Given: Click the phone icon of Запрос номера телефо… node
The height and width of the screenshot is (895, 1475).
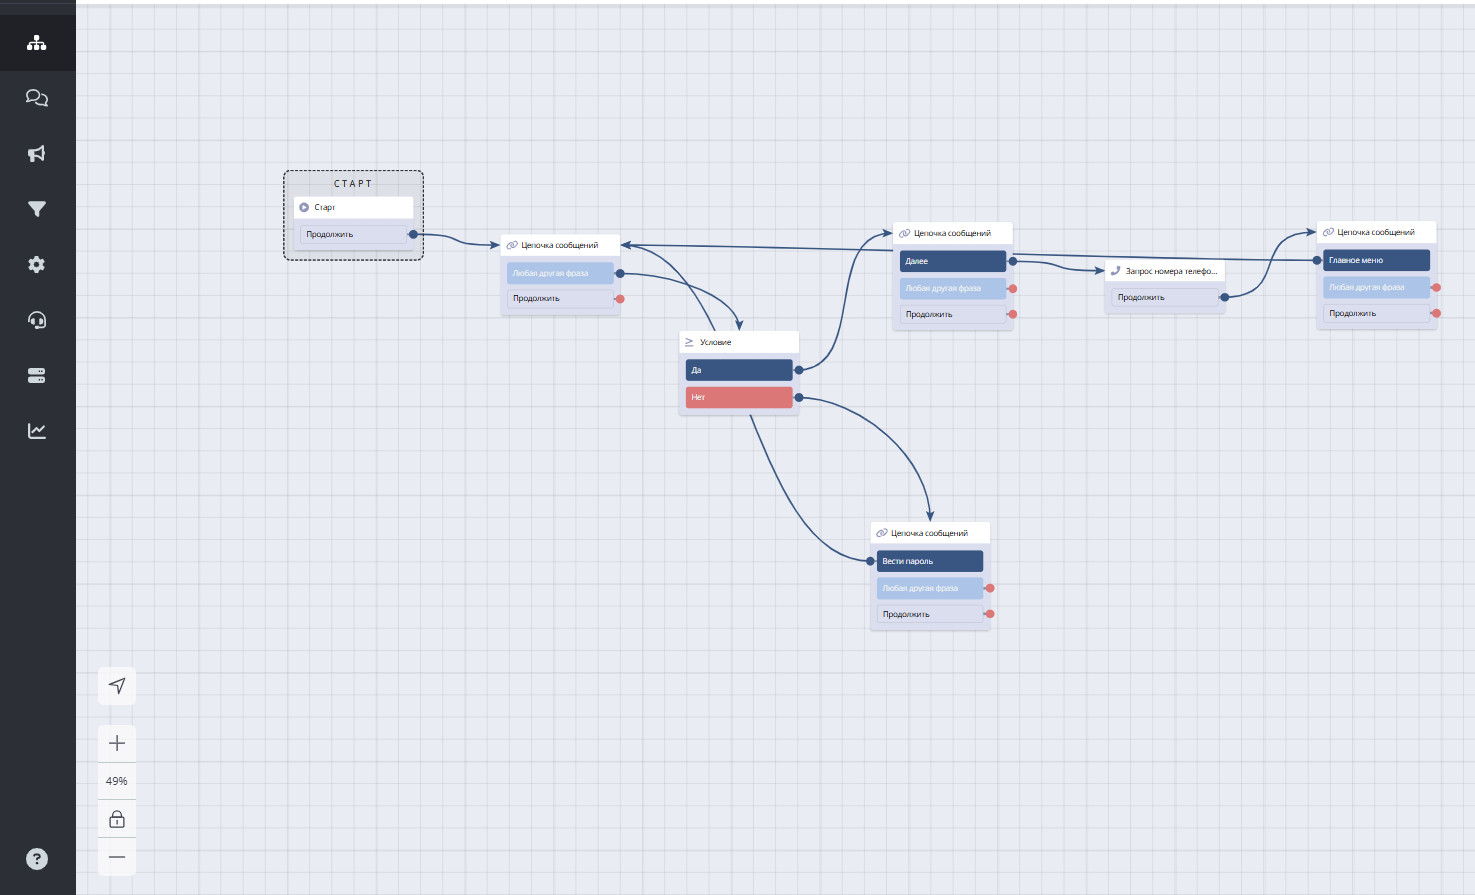Looking at the screenshot, I should 1115,271.
